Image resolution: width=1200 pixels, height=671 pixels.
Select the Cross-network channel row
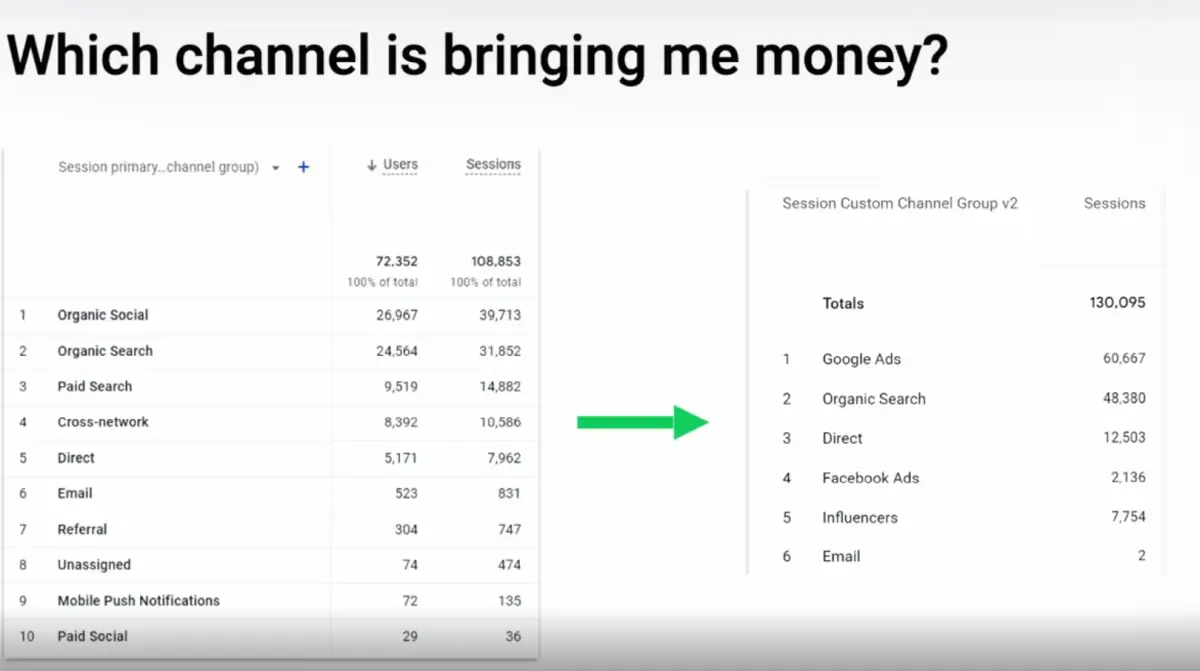click(x=103, y=422)
